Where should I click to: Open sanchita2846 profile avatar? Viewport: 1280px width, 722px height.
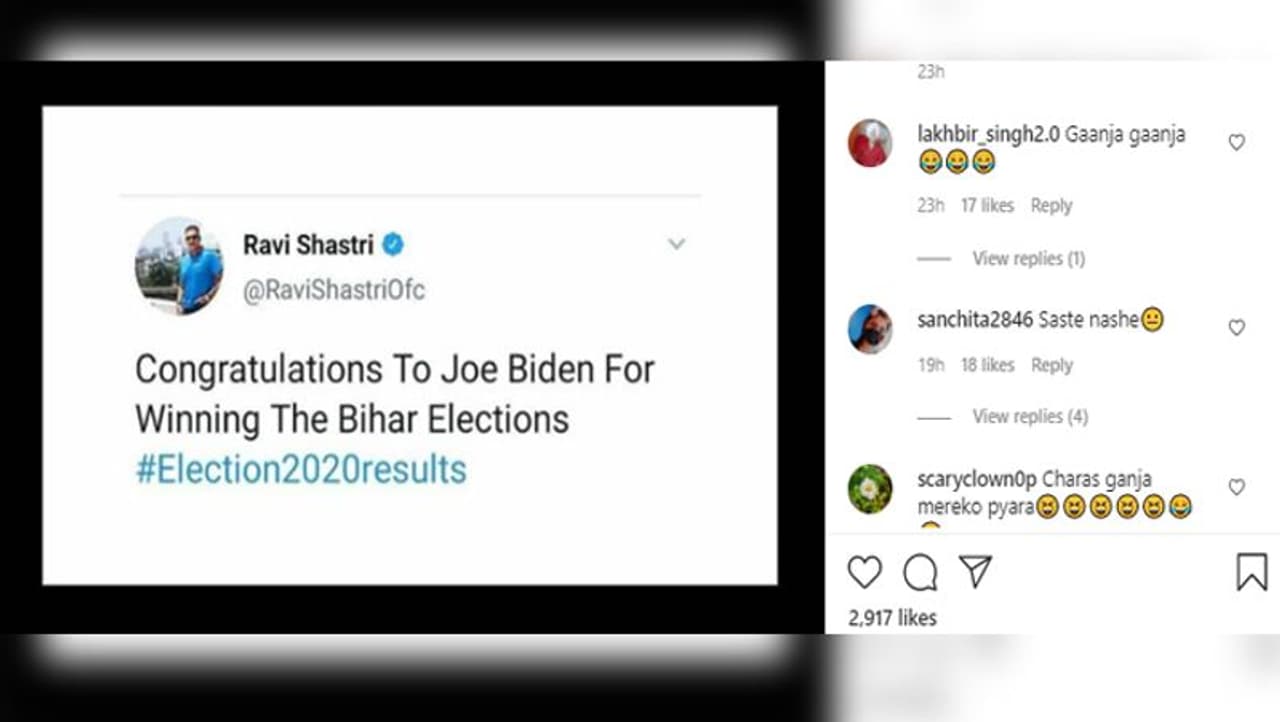870,329
